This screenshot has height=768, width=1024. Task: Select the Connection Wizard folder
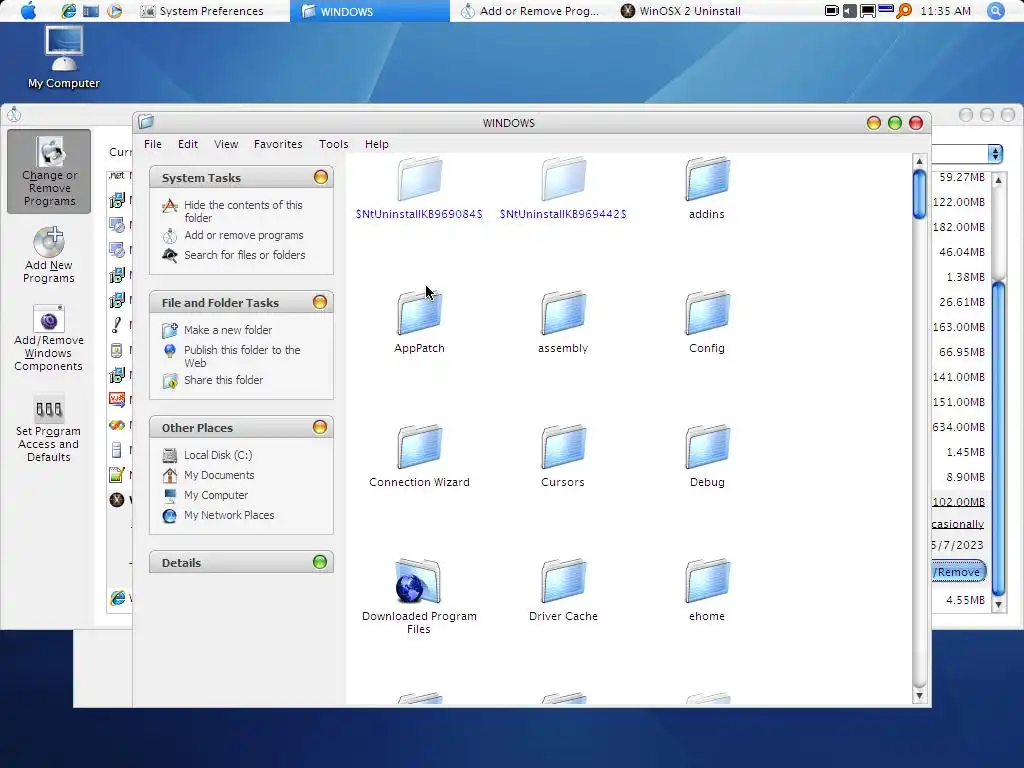(x=419, y=456)
